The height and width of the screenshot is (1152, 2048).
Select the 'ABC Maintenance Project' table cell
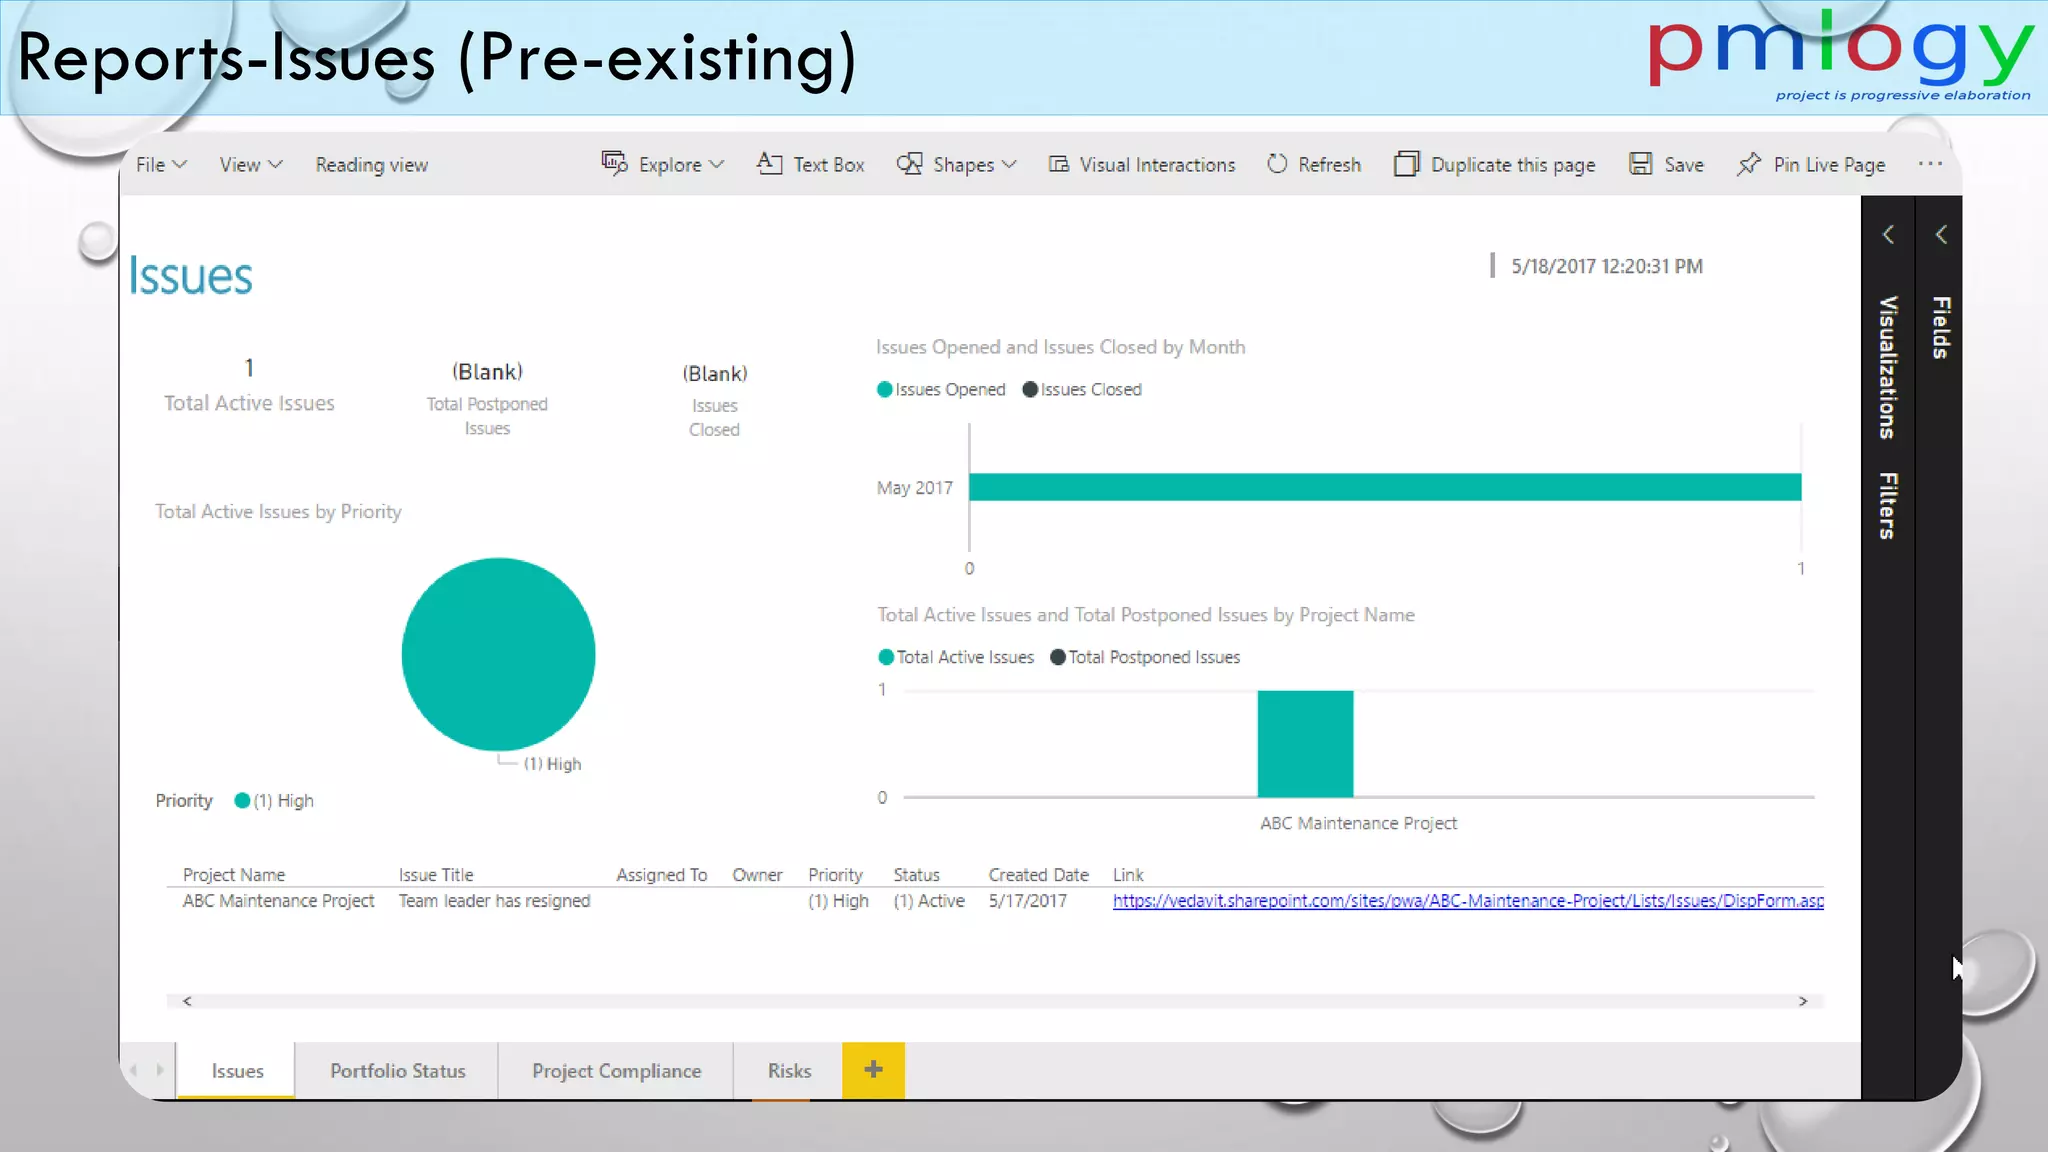tap(278, 901)
